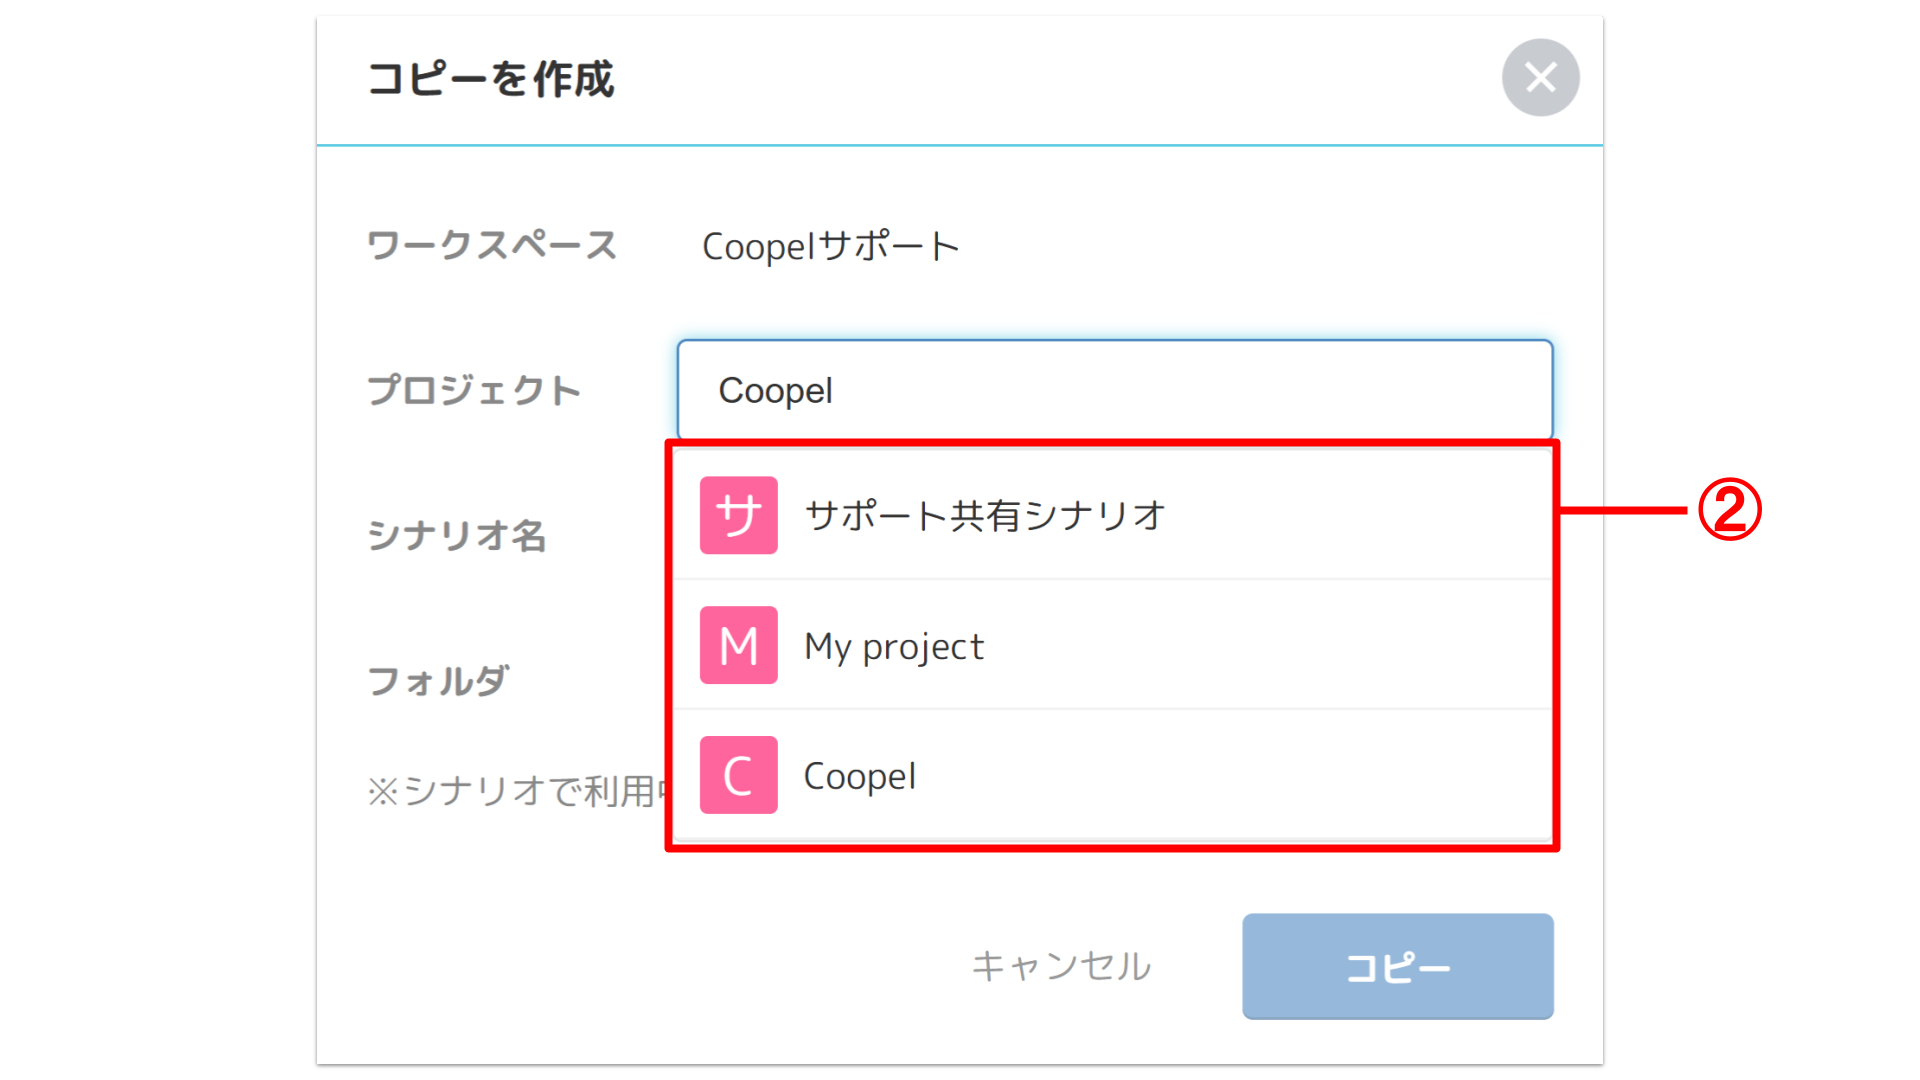Click the circled ② annotation marker

(x=1729, y=510)
